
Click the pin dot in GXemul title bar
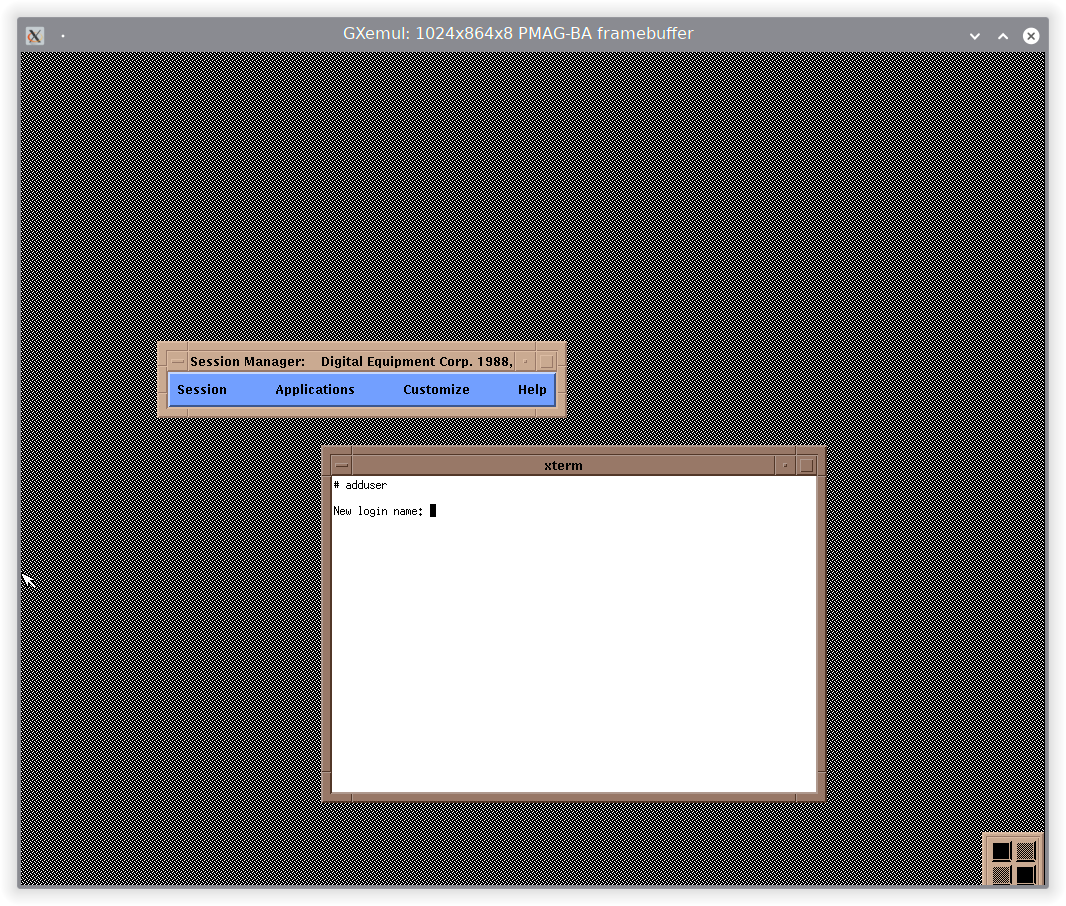(63, 35)
